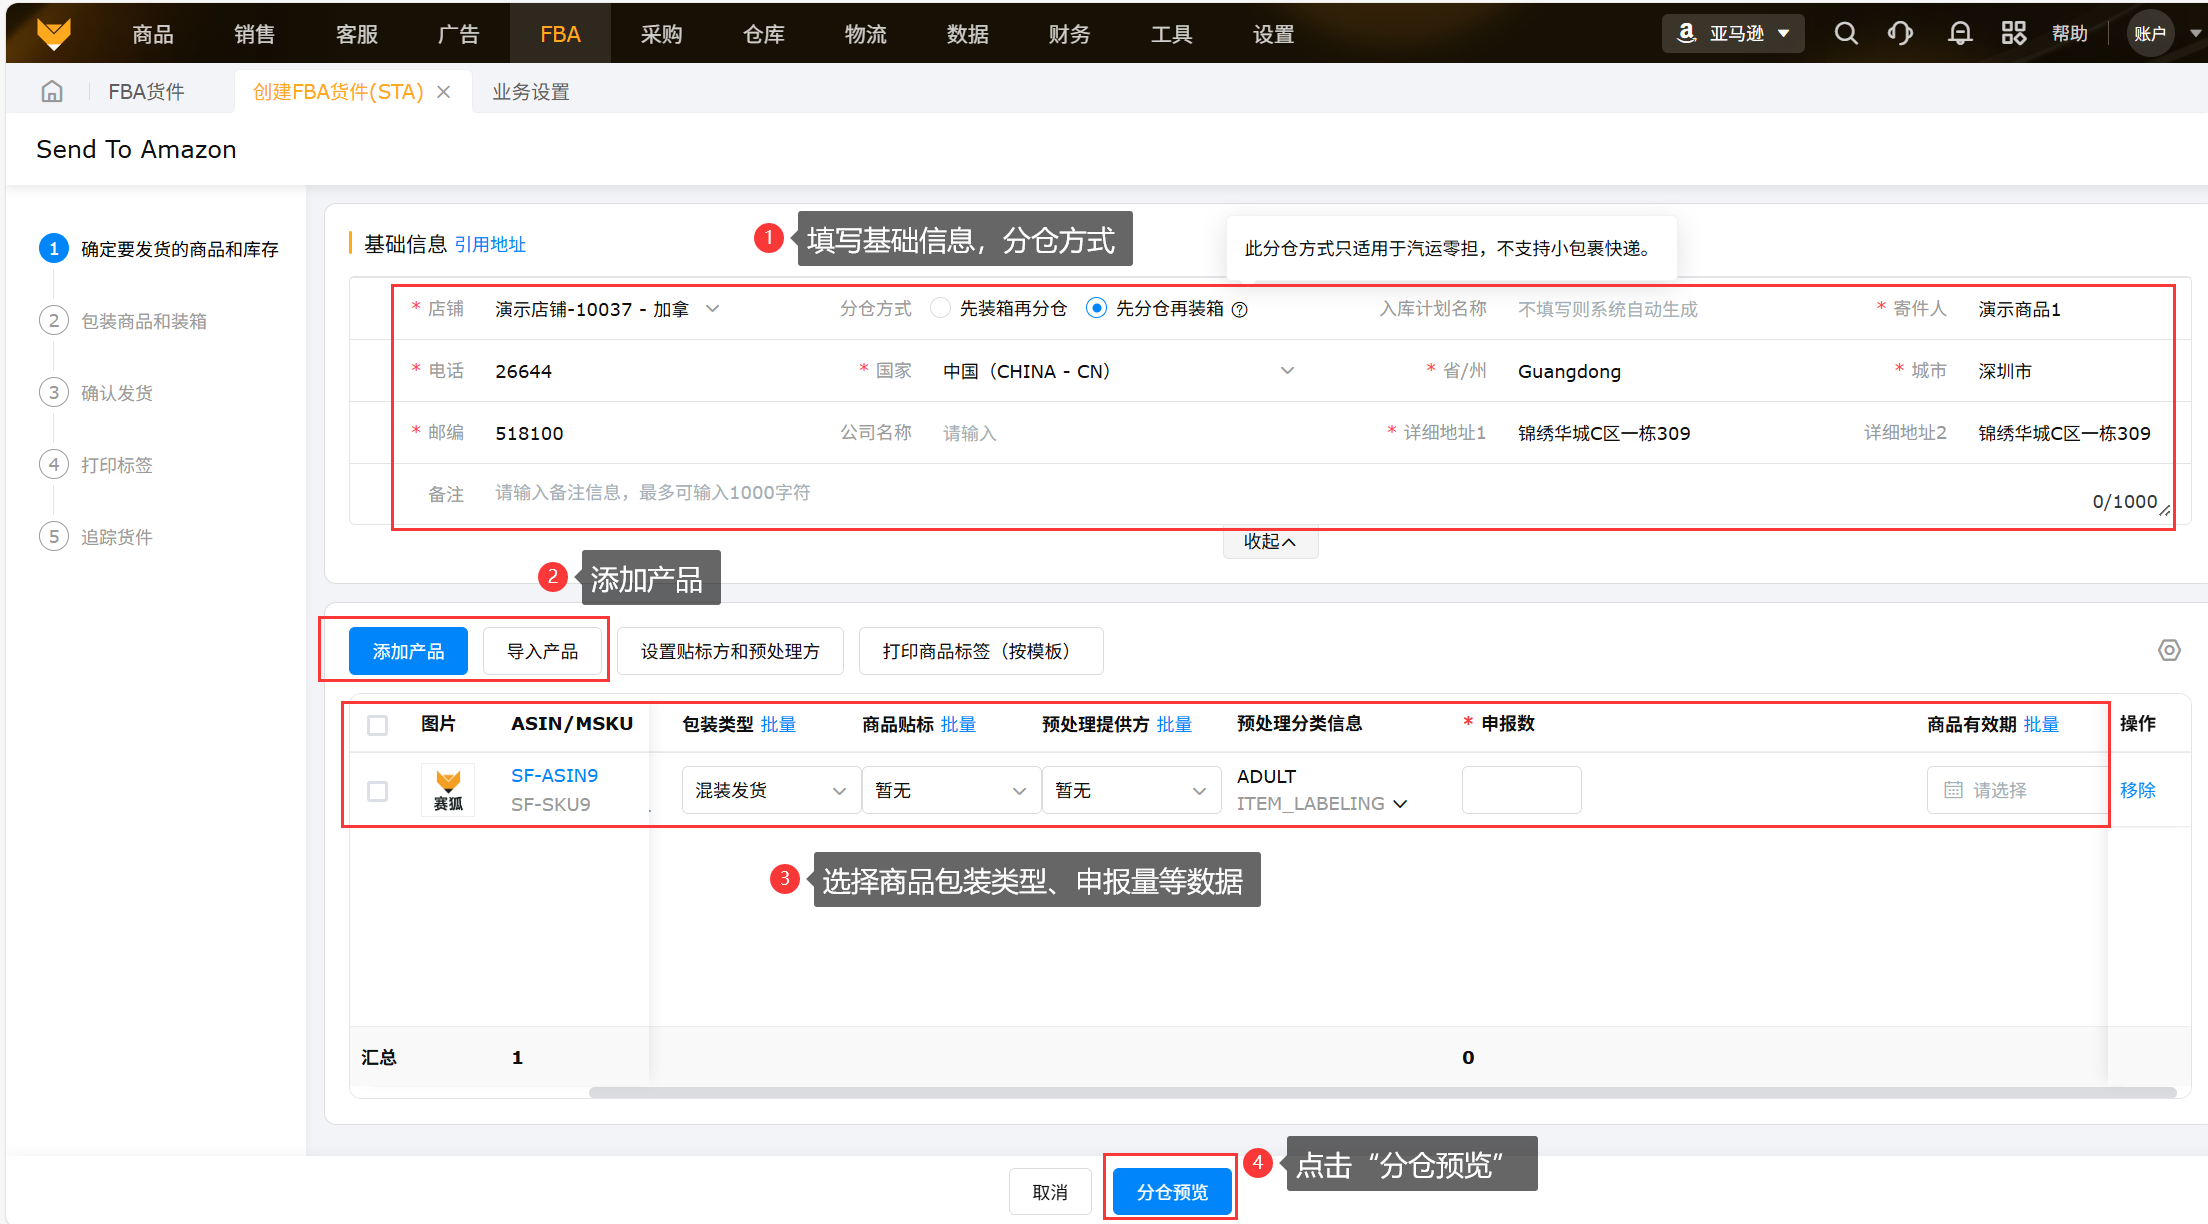The height and width of the screenshot is (1224, 2208).
Task: Click the search magnifier icon in header
Action: pyautogui.click(x=1846, y=34)
